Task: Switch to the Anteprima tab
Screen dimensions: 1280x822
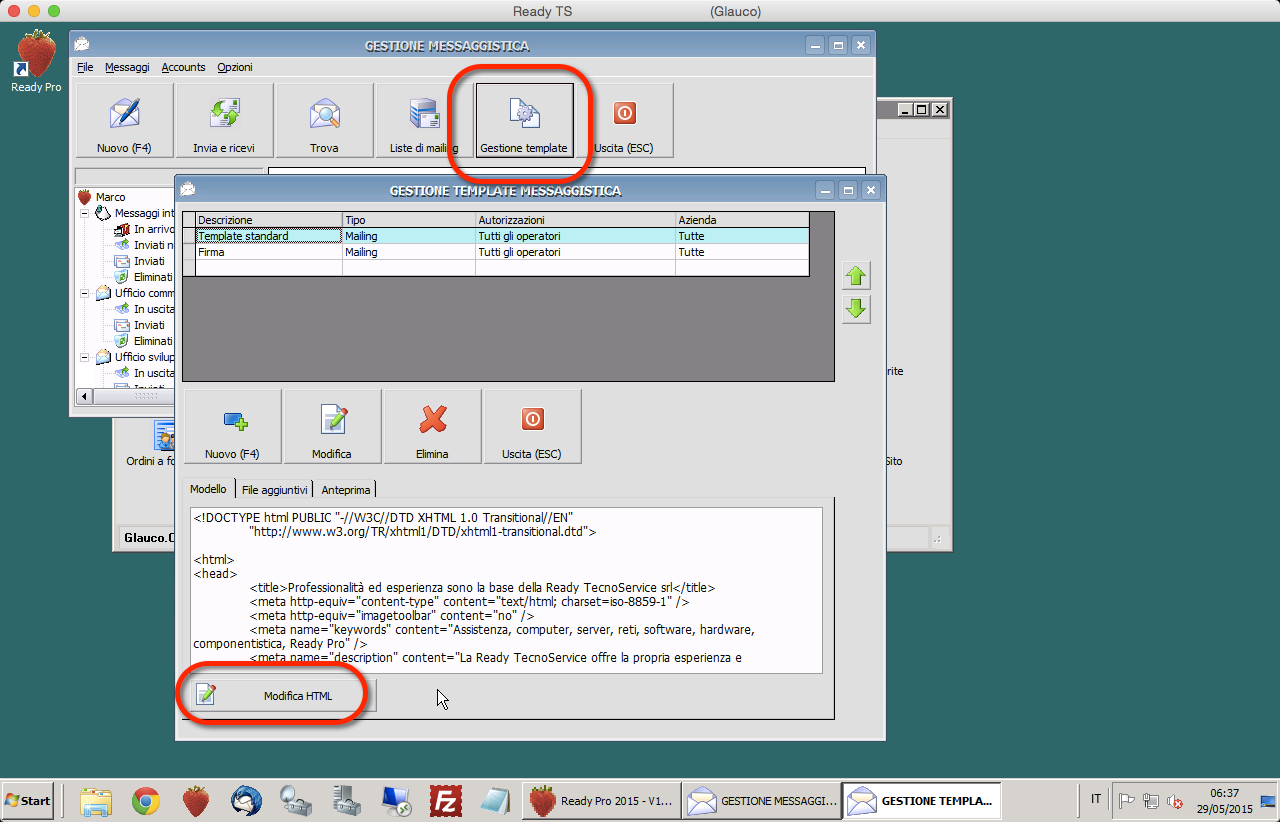Action: pyautogui.click(x=346, y=490)
